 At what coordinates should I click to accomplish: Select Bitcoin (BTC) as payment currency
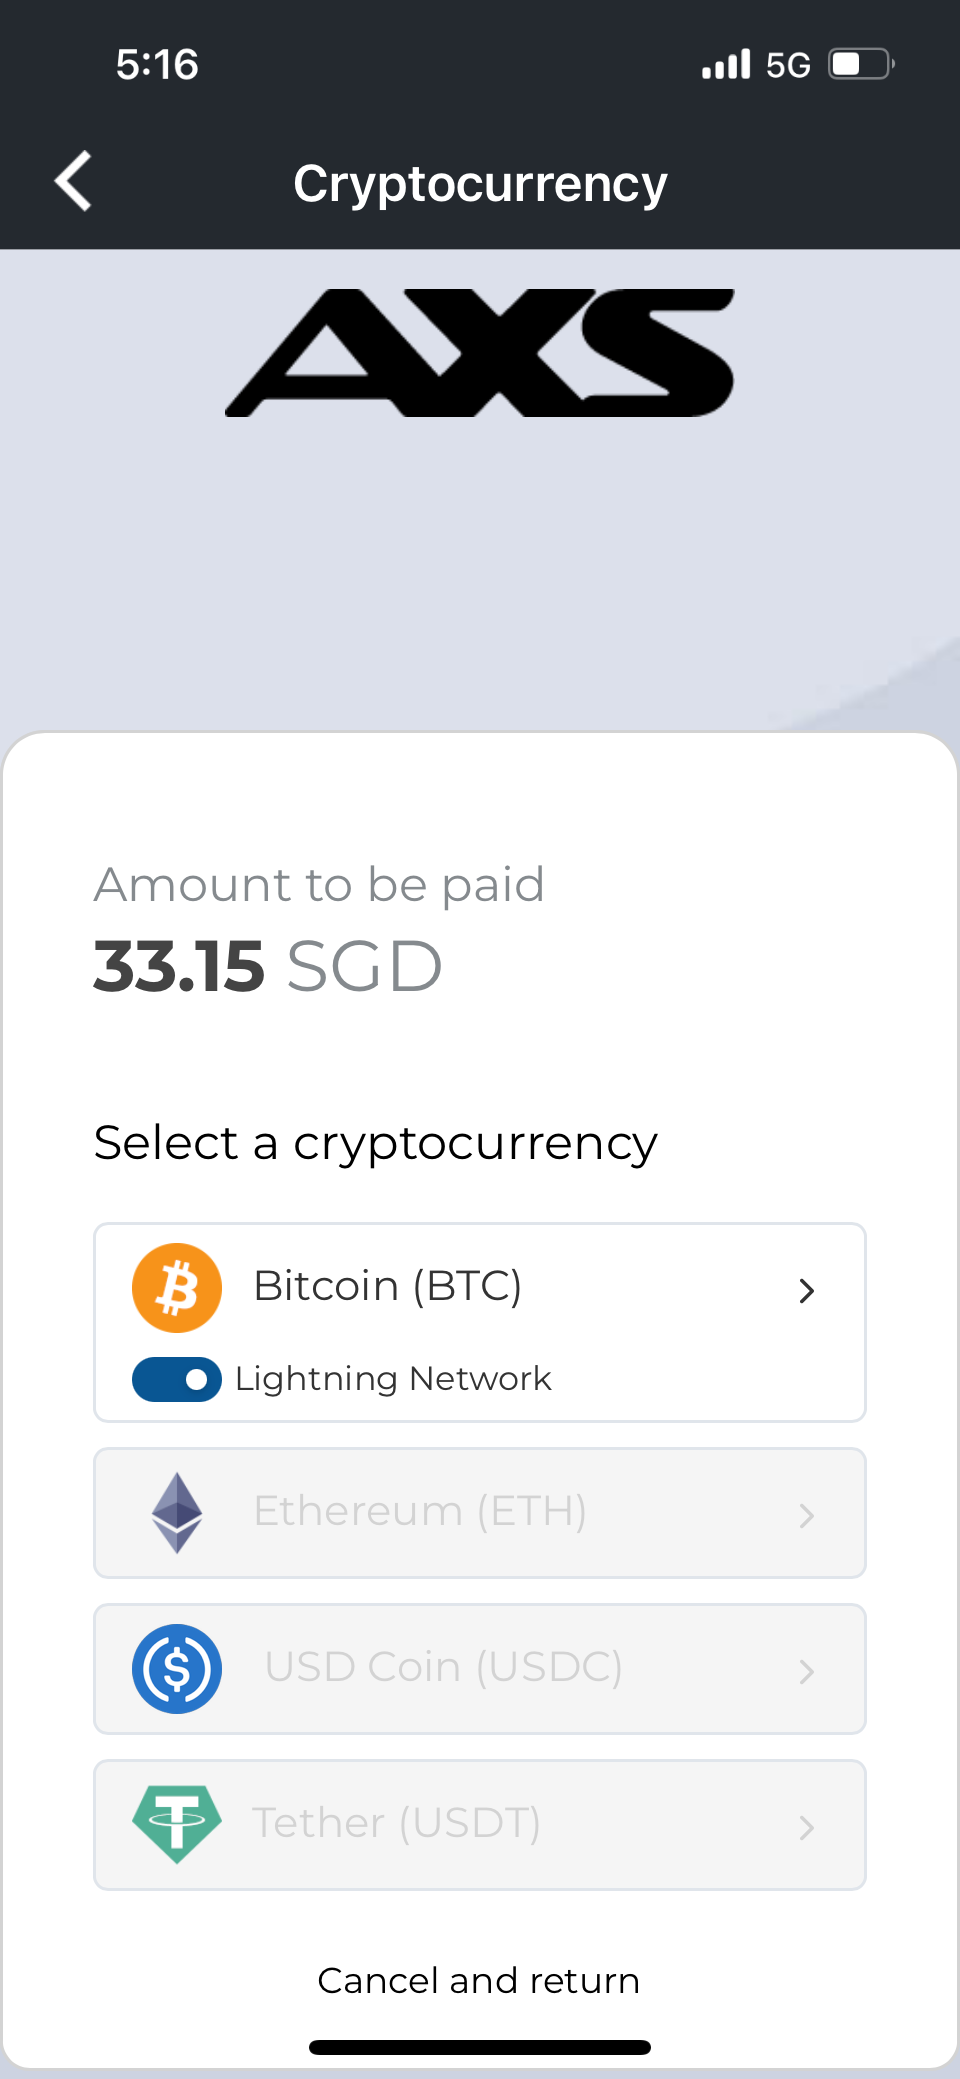pos(388,1286)
